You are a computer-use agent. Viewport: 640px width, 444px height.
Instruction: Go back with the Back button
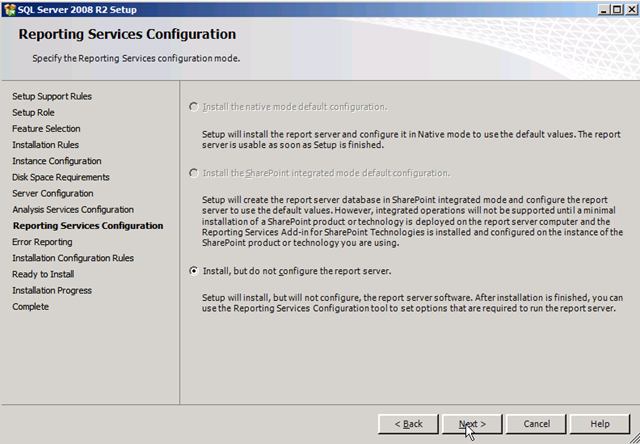[408, 423]
